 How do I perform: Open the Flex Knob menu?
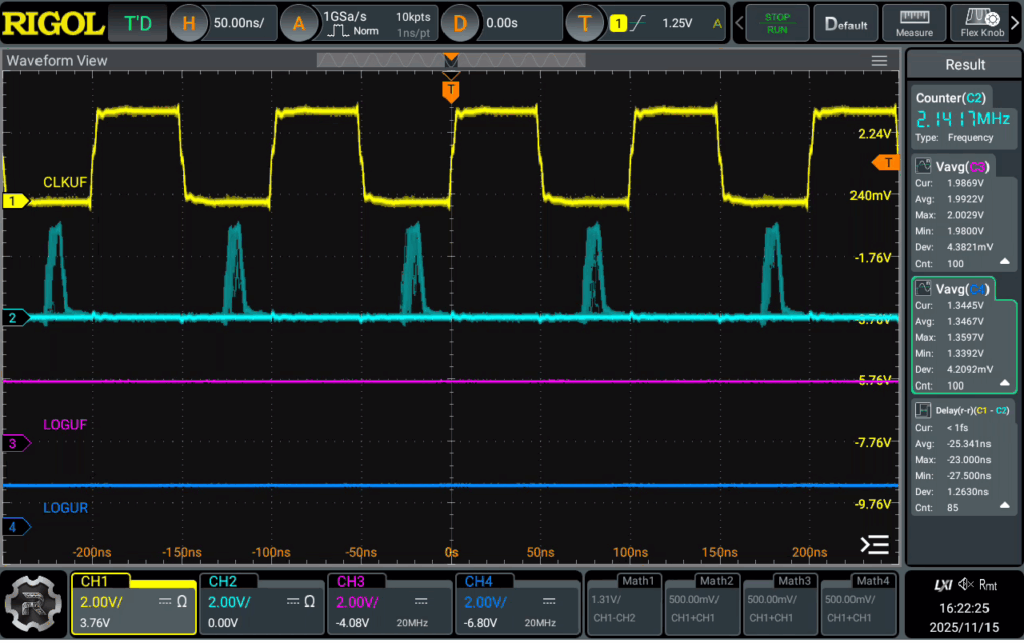pyautogui.click(x=982, y=24)
